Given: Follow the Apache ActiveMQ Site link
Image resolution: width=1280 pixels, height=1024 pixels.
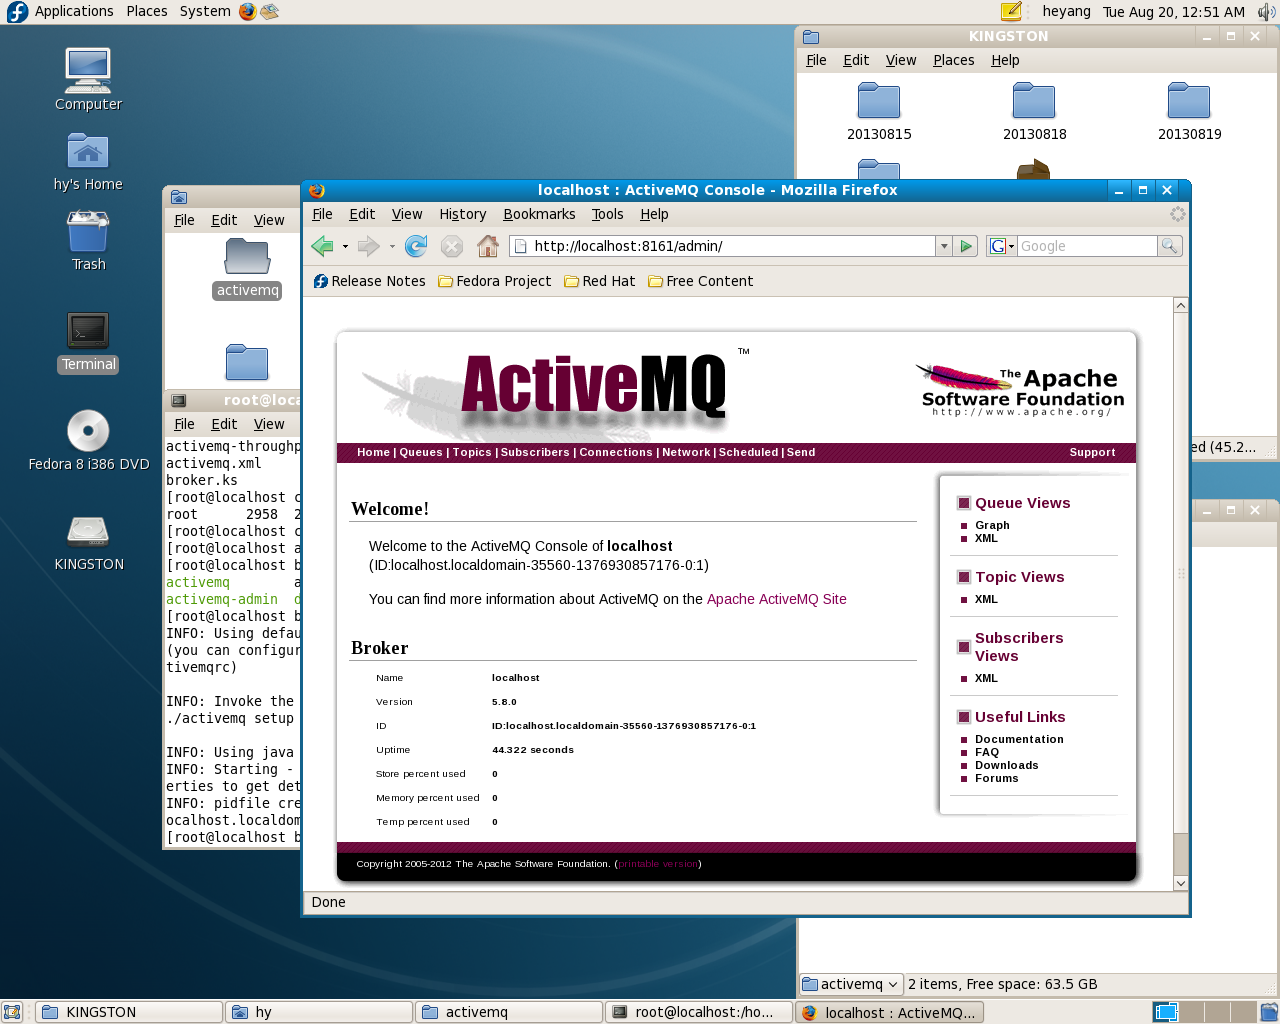Looking at the screenshot, I should click(777, 599).
